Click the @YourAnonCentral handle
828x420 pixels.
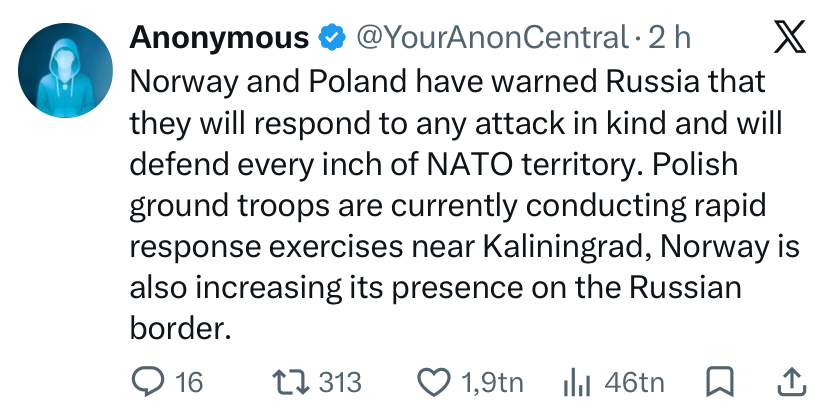(493, 38)
